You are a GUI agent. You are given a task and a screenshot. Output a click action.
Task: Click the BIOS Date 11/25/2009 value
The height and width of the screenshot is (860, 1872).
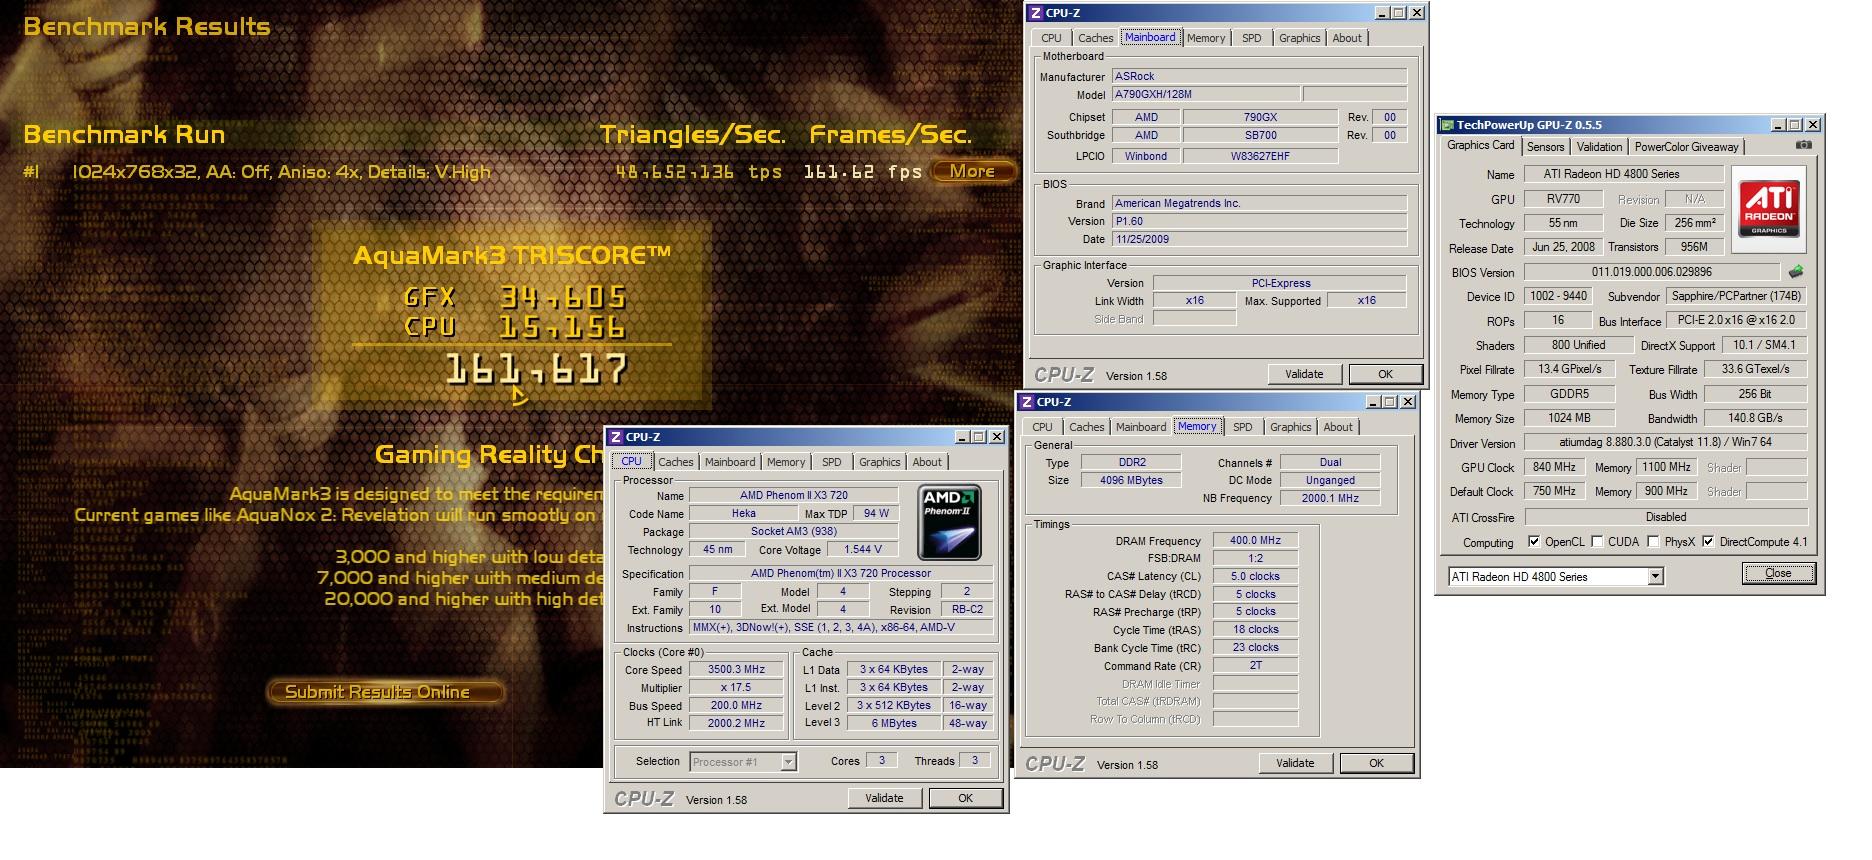point(1259,239)
